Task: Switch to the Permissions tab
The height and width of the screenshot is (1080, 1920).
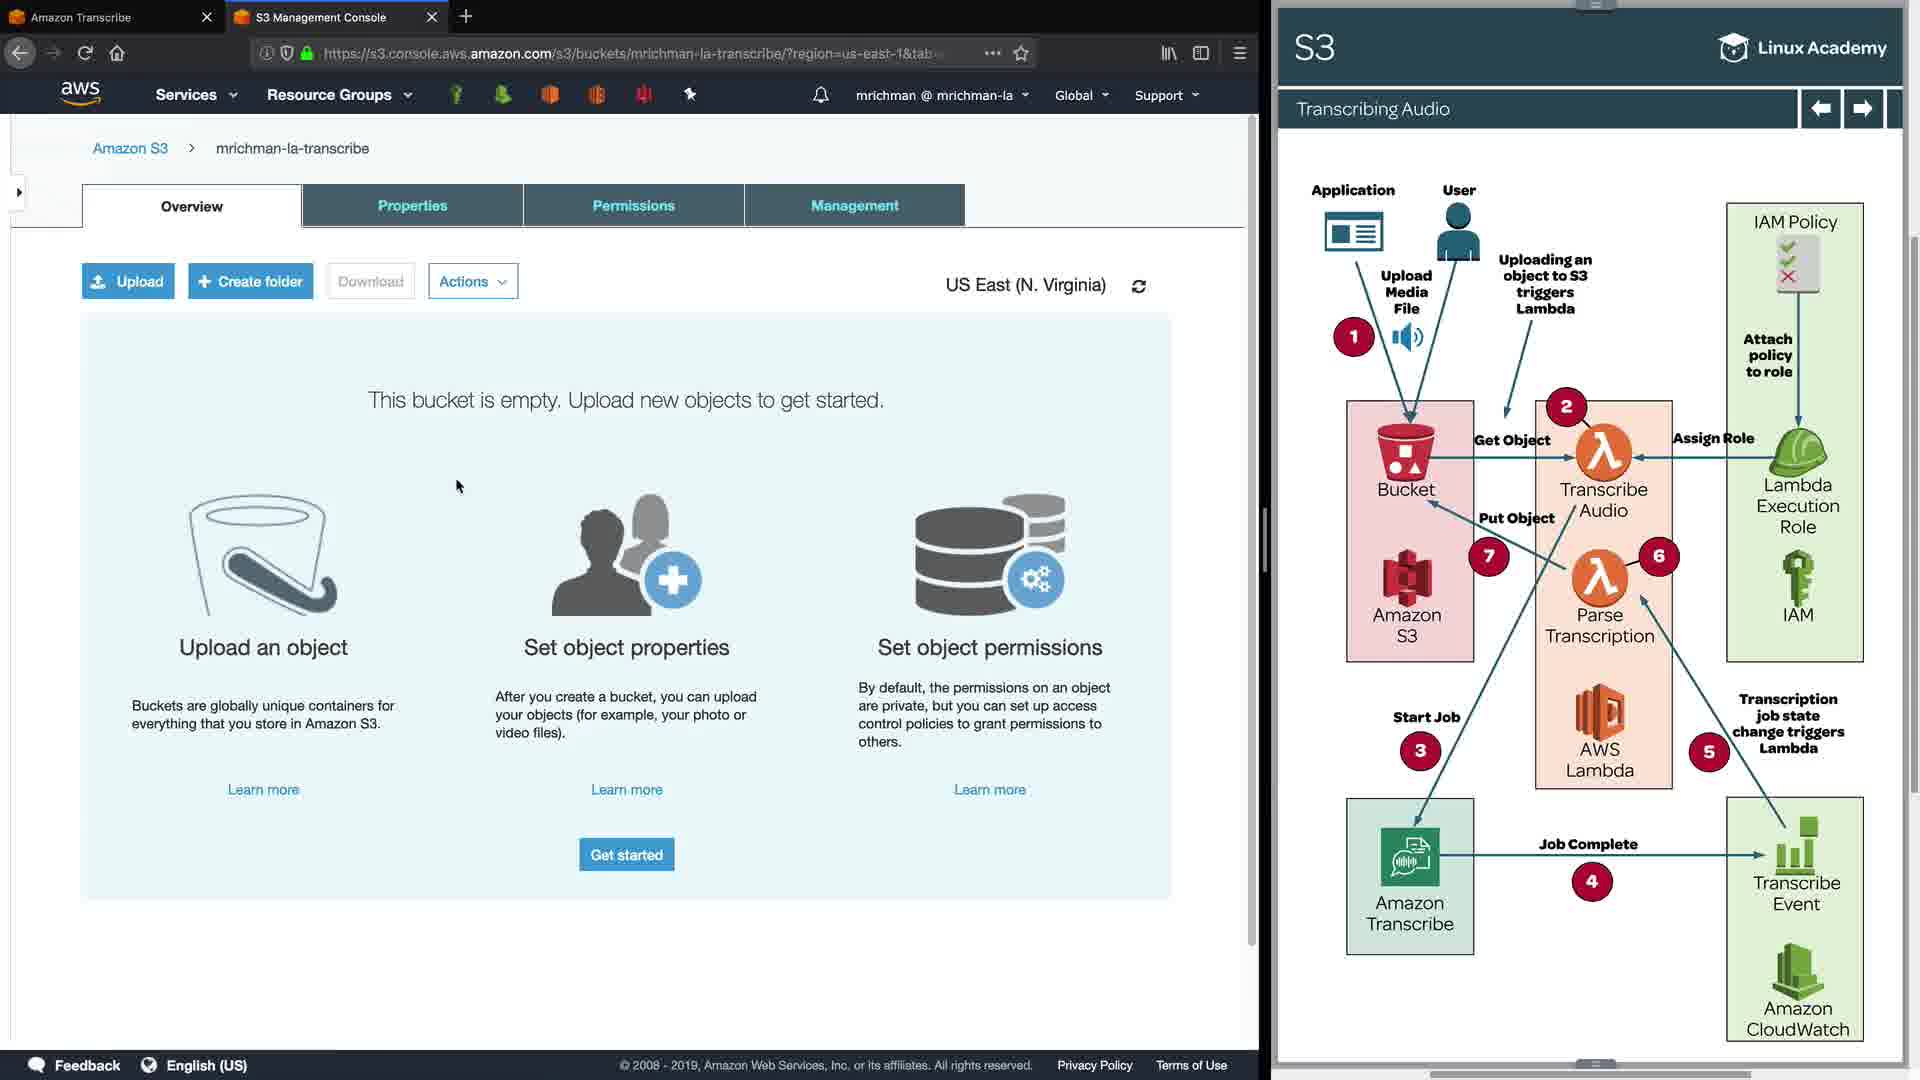Action: click(x=633, y=205)
